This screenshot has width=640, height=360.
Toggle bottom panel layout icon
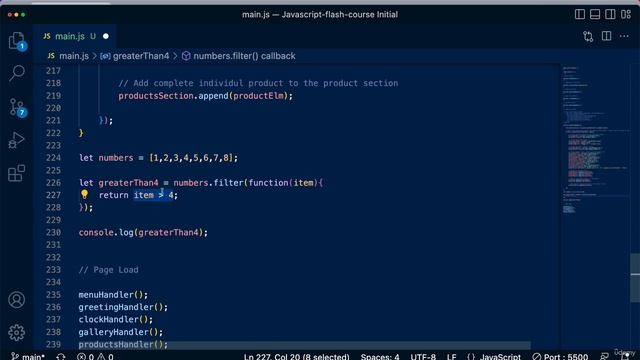[x=595, y=14]
